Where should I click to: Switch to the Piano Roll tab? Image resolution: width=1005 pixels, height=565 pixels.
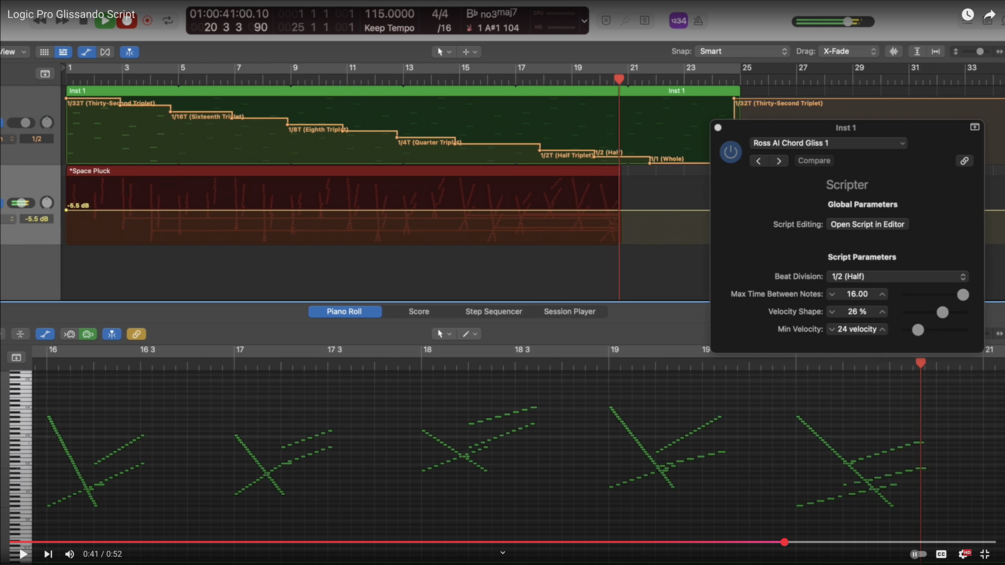345,311
